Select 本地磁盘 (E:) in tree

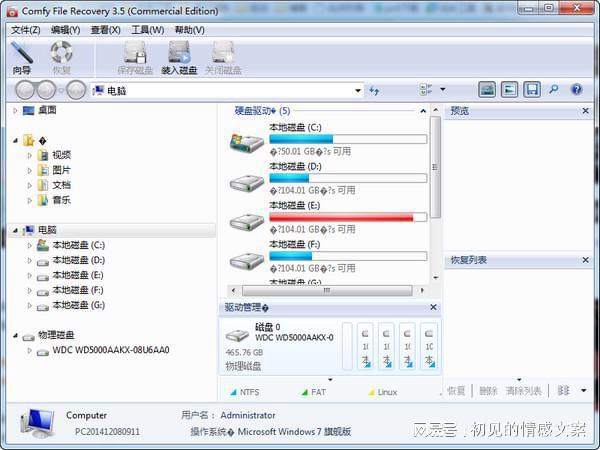[78, 275]
